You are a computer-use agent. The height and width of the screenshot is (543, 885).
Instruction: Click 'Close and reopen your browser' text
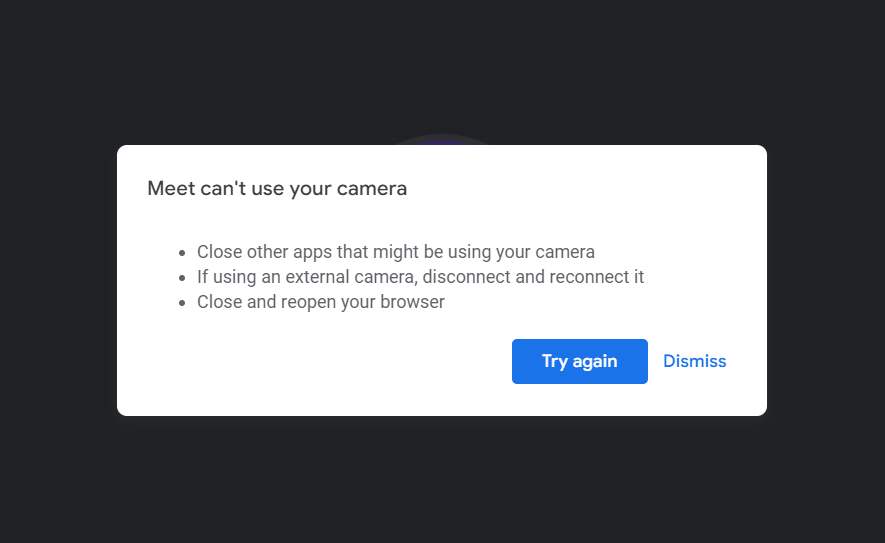(x=320, y=302)
